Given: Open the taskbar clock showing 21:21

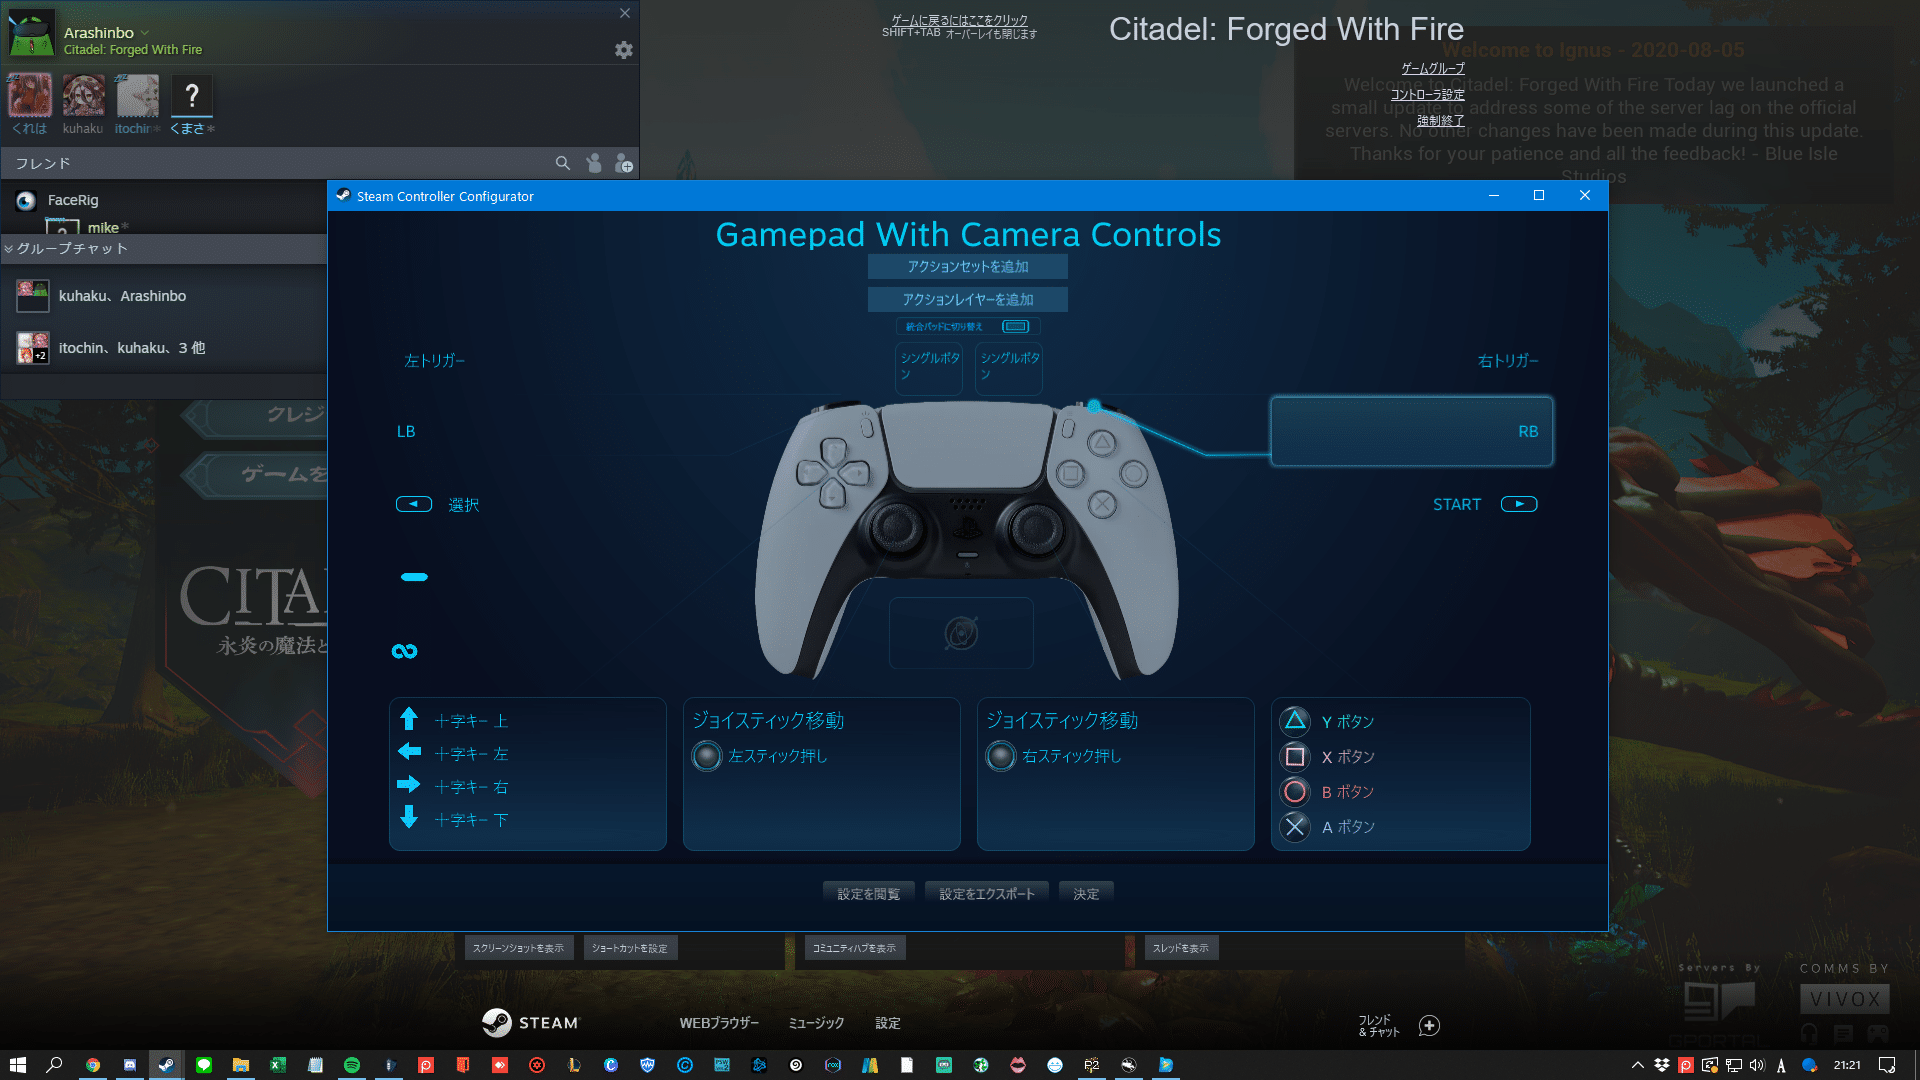Looking at the screenshot, I should click(1847, 1065).
